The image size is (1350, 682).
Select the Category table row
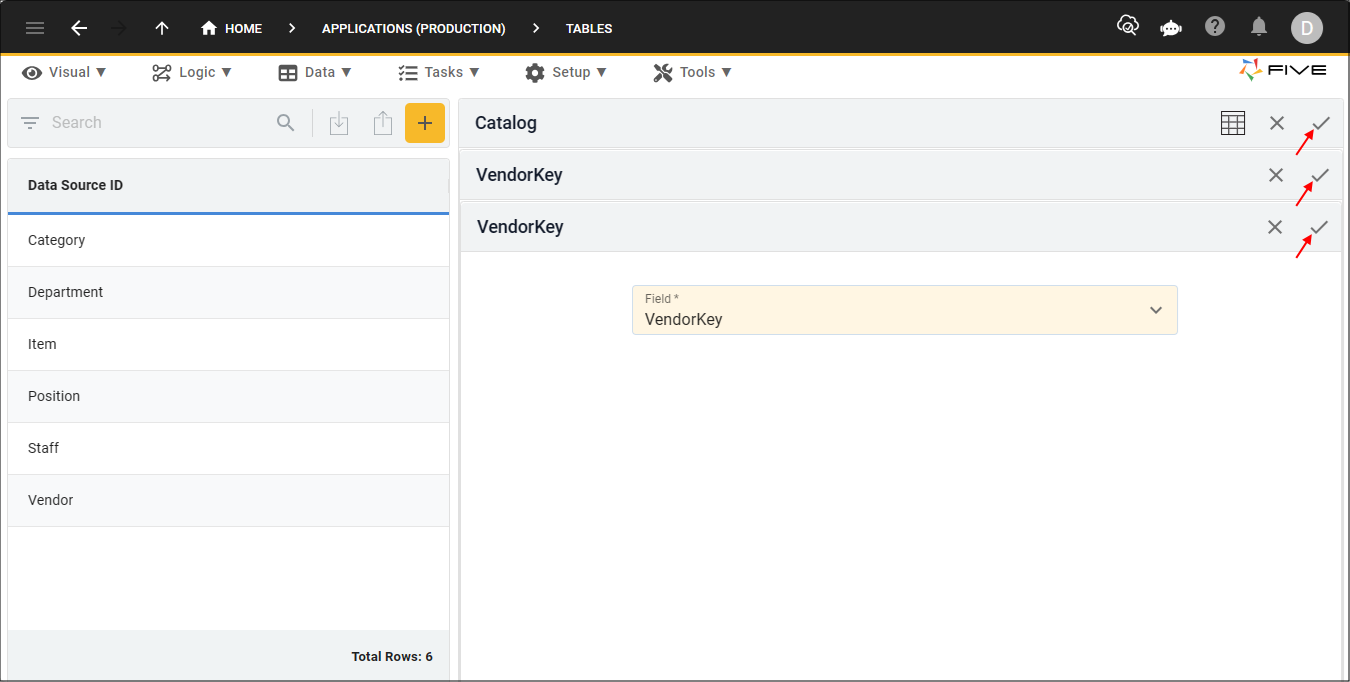click(228, 240)
